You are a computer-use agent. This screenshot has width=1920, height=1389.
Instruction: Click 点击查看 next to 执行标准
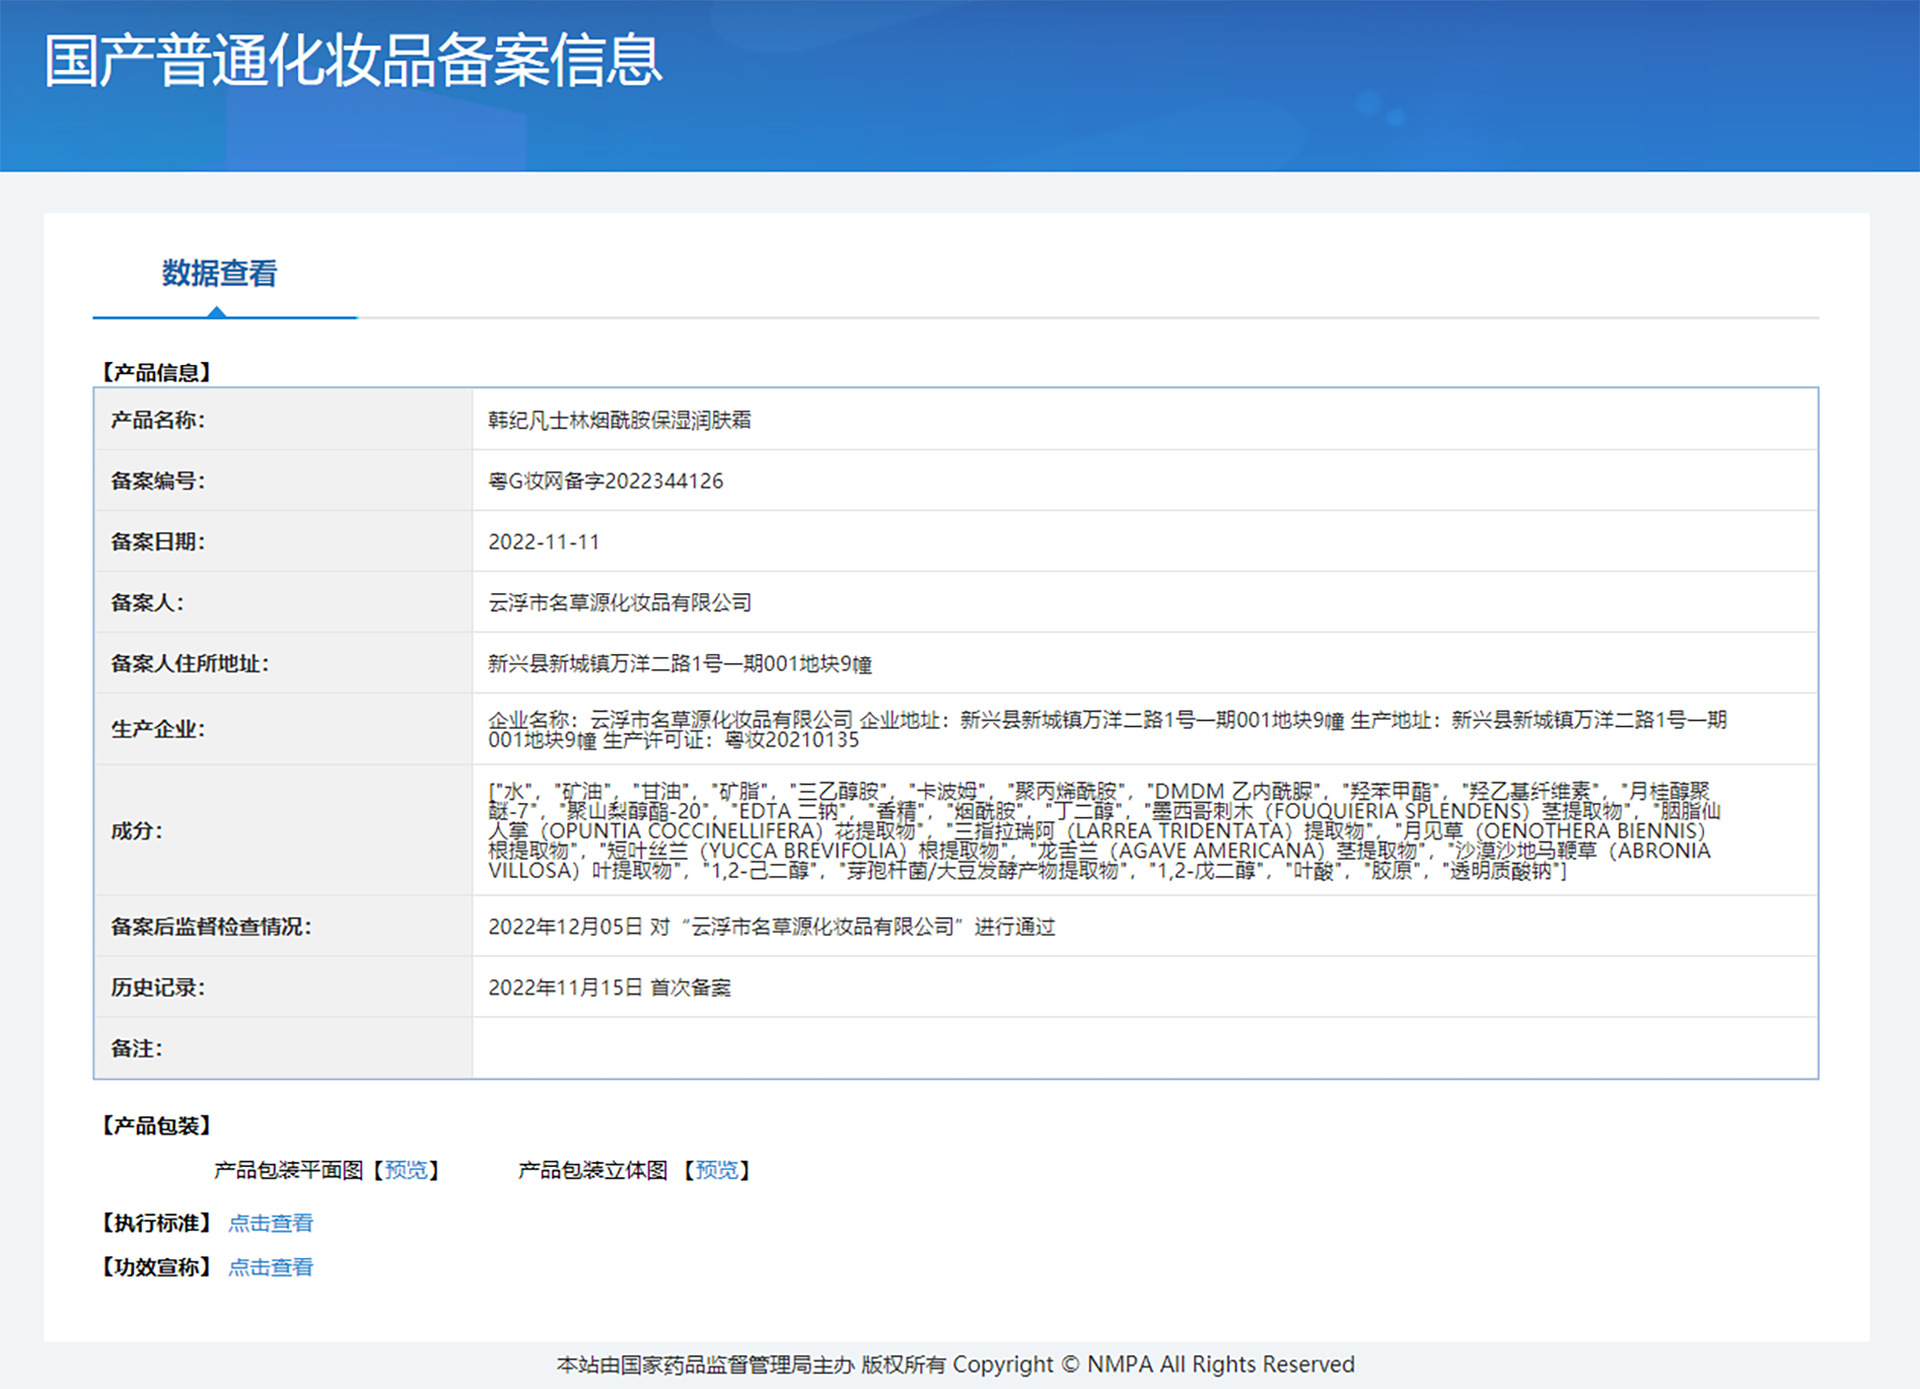(270, 1223)
